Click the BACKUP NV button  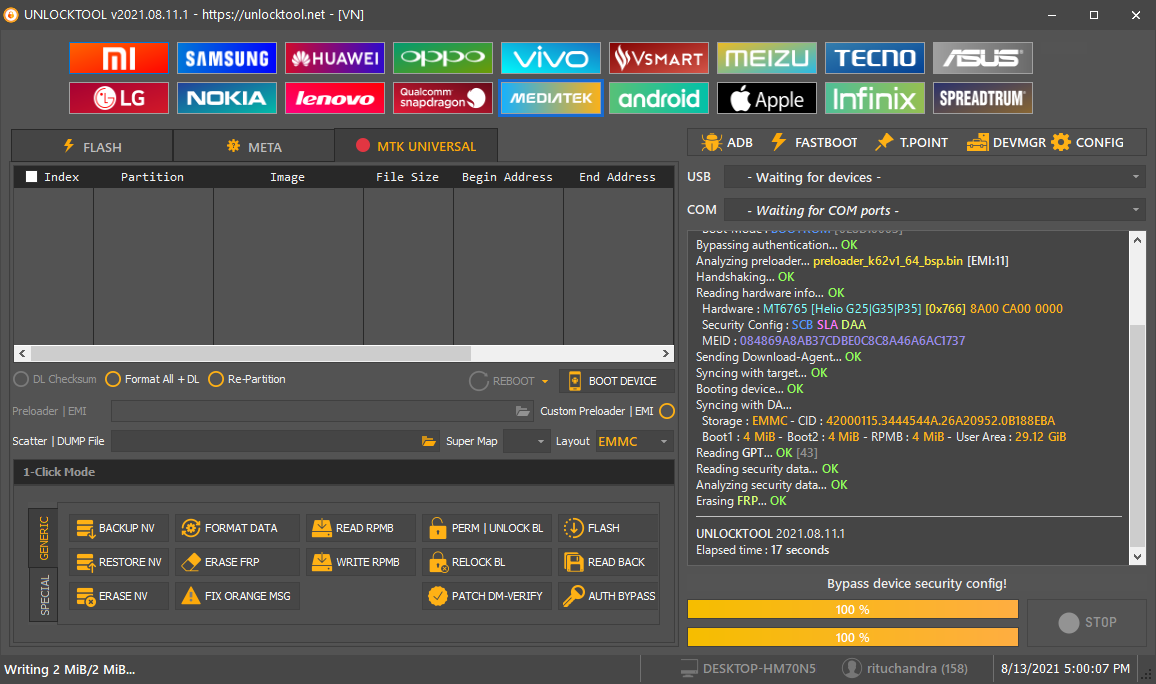[x=119, y=528]
